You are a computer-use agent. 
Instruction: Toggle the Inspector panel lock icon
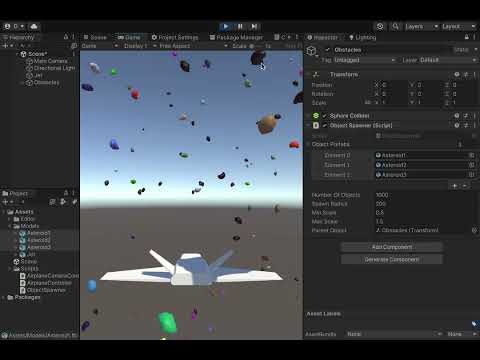(x=467, y=37)
